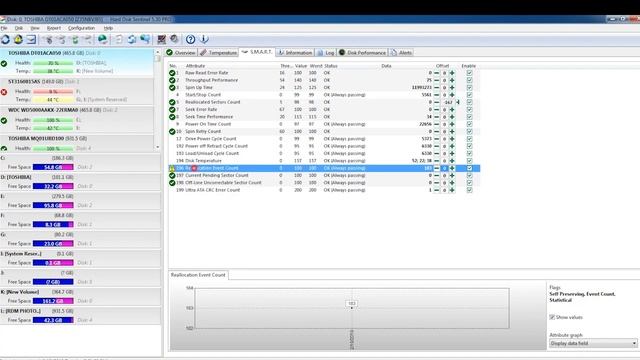Select the Reallocation Event Count graph tab

[198, 275]
